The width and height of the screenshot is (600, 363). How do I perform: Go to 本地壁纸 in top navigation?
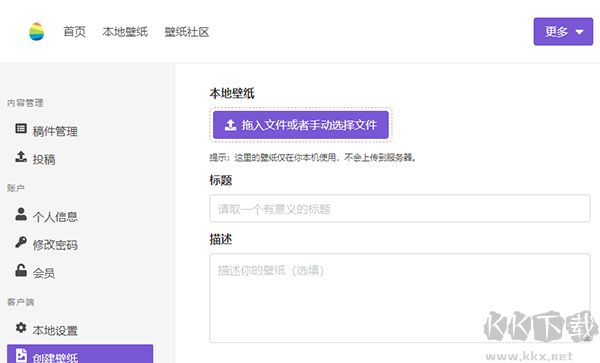pyautogui.click(x=125, y=32)
